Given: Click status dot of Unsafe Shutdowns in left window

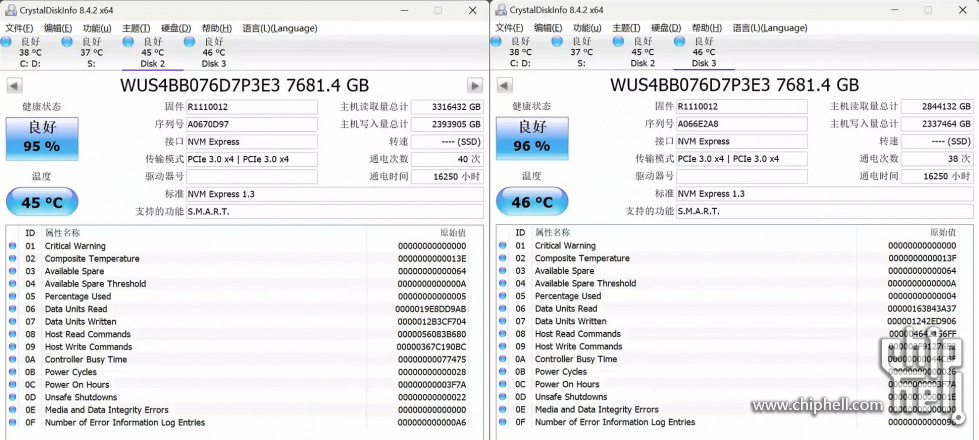Looking at the screenshot, I should coord(12,397).
